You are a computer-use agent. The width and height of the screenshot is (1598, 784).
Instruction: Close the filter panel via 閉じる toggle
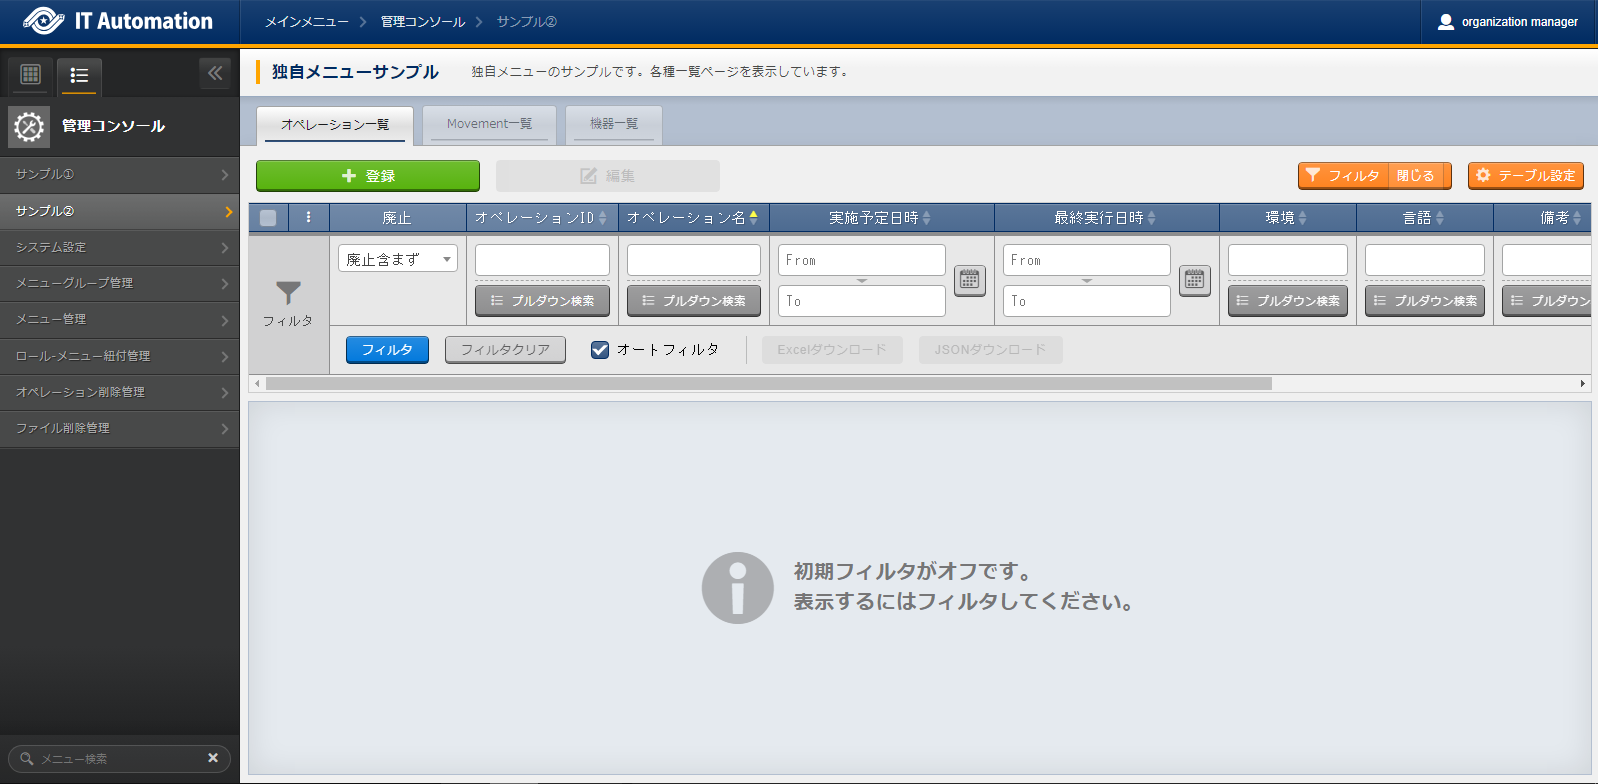pos(1415,176)
